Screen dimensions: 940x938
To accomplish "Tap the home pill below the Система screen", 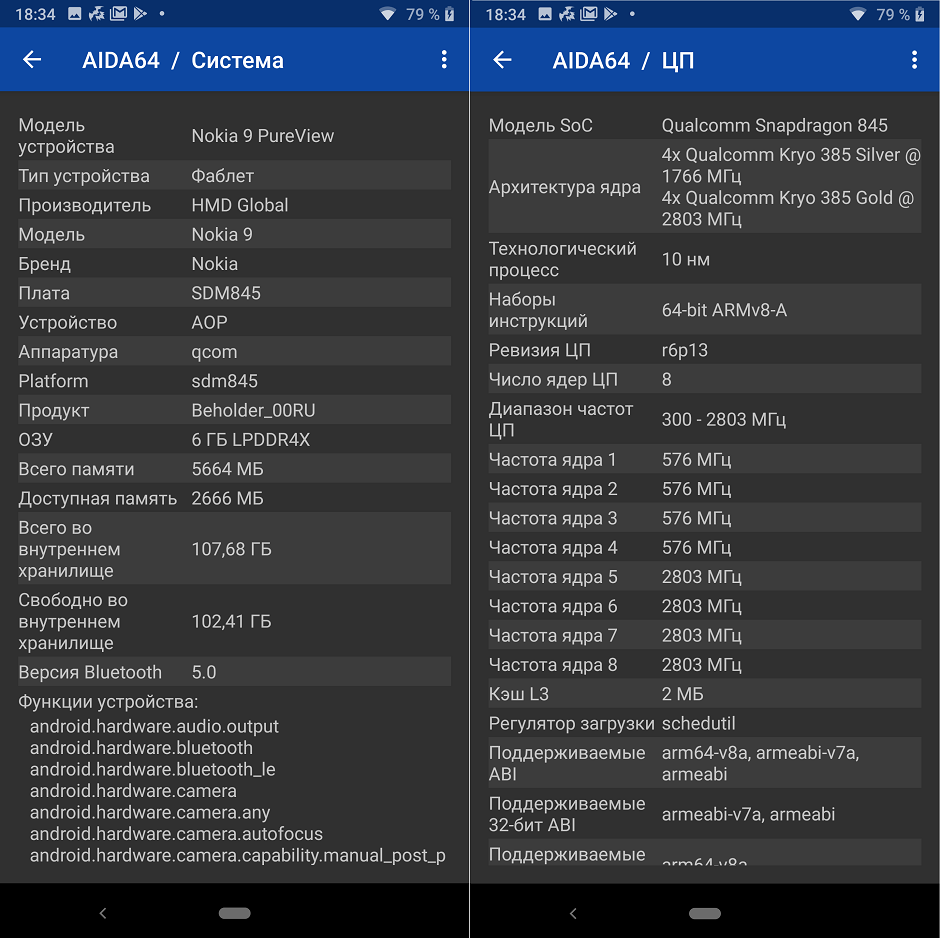I will point(234,913).
